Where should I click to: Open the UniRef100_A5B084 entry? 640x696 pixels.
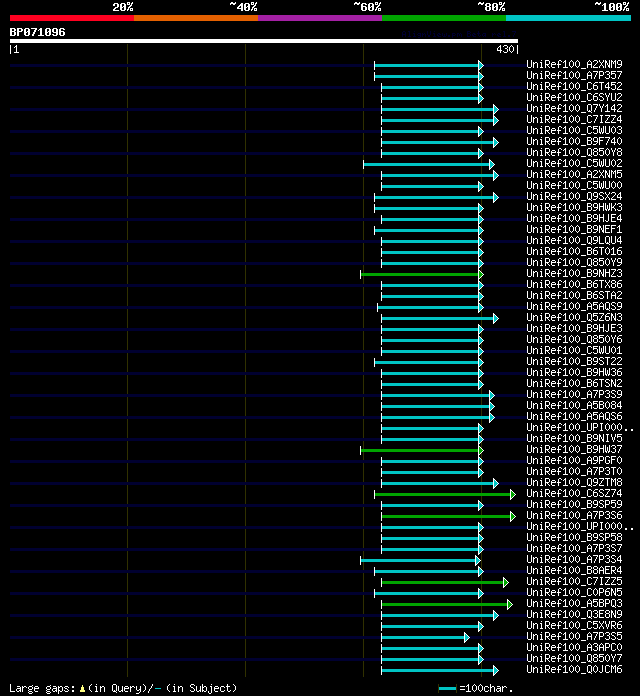(x=574, y=406)
